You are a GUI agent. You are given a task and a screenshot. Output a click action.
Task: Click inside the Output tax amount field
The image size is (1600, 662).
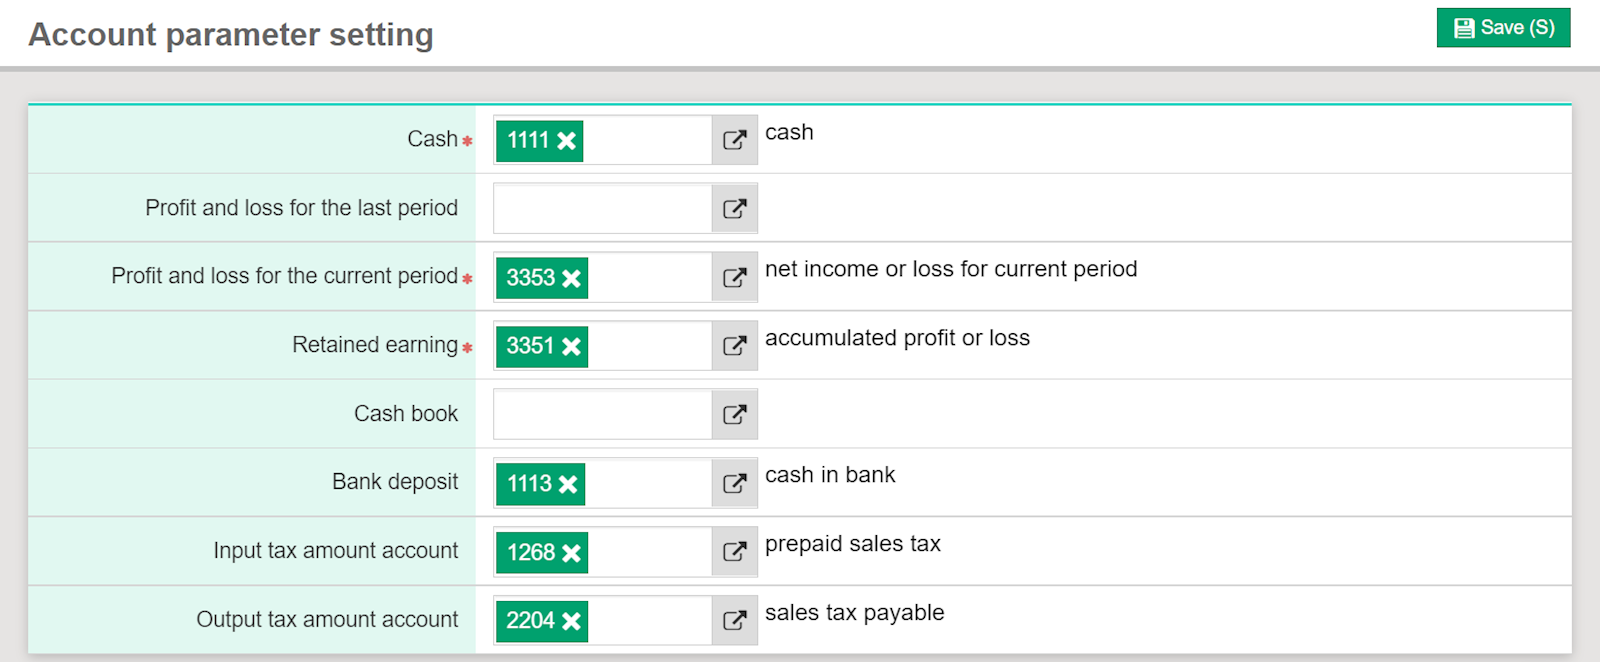tap(648, 621)
